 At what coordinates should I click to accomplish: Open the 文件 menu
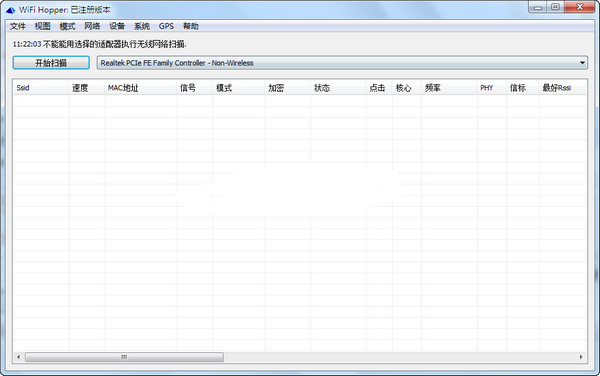click(x=18, y=26)
